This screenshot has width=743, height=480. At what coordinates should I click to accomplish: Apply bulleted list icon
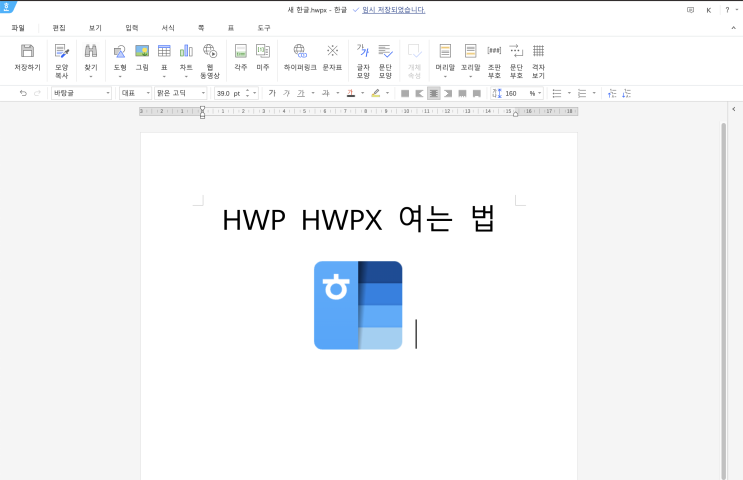[x=557, y=93]
